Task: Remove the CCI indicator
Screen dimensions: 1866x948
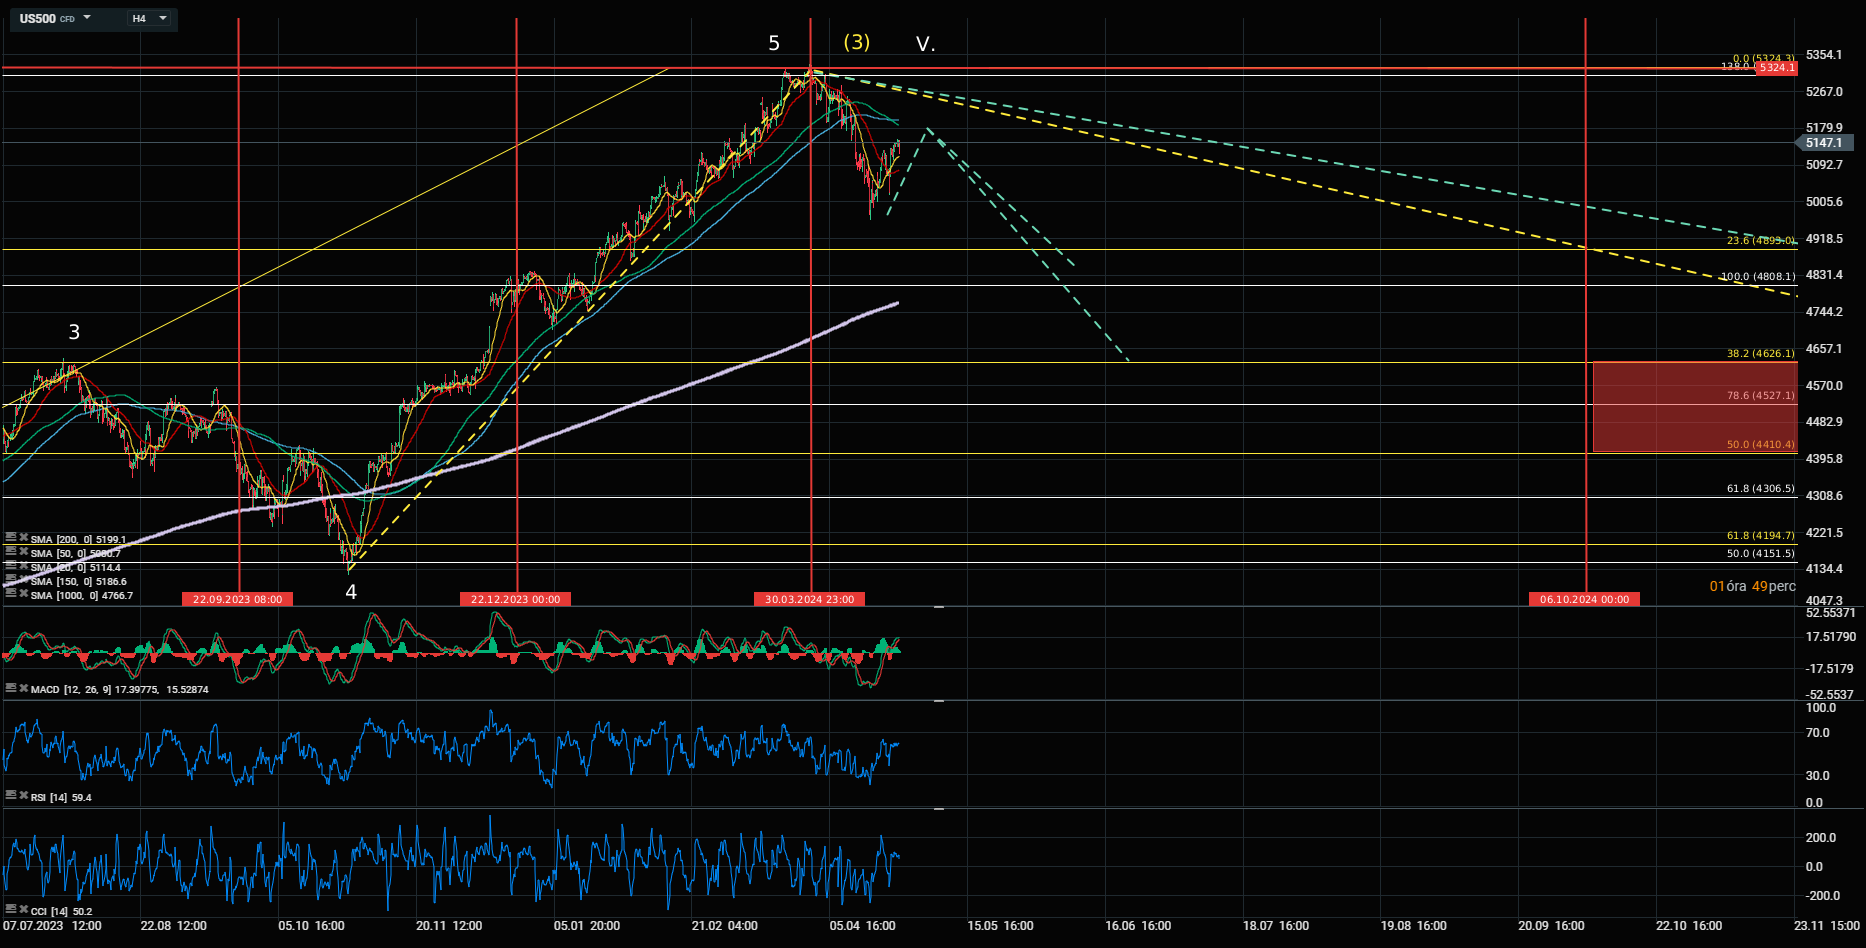Action: [x=23, y=910]
